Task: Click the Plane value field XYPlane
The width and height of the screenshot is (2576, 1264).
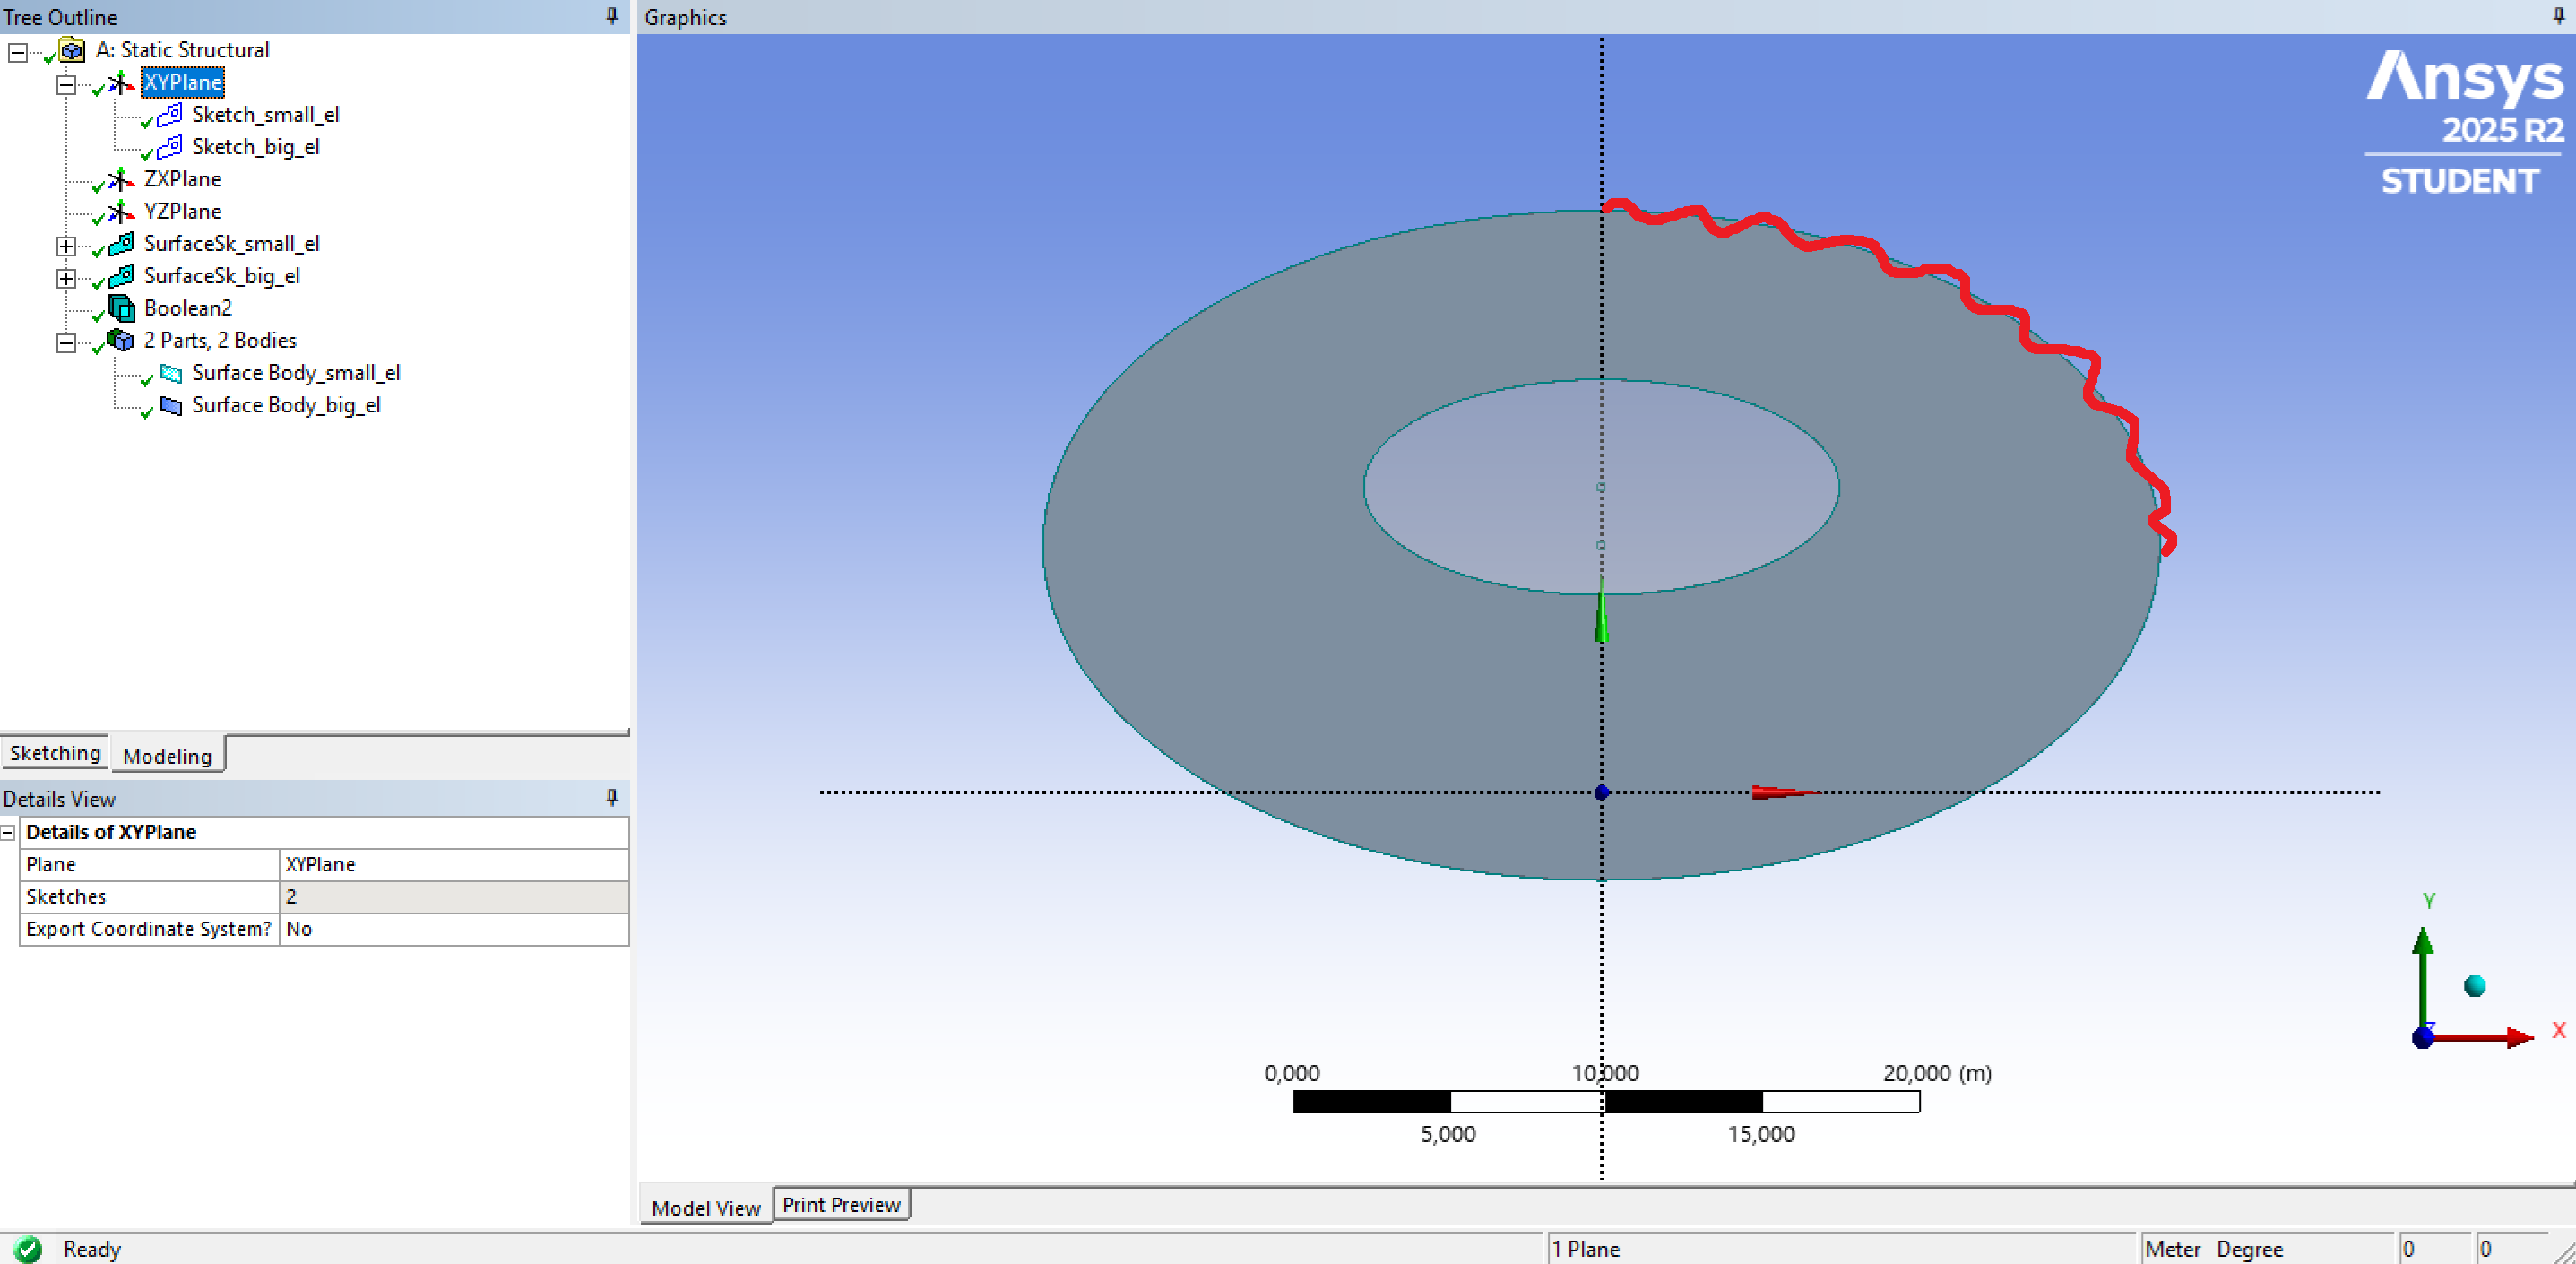Action: pyautogui.click(x=453, y=864)
